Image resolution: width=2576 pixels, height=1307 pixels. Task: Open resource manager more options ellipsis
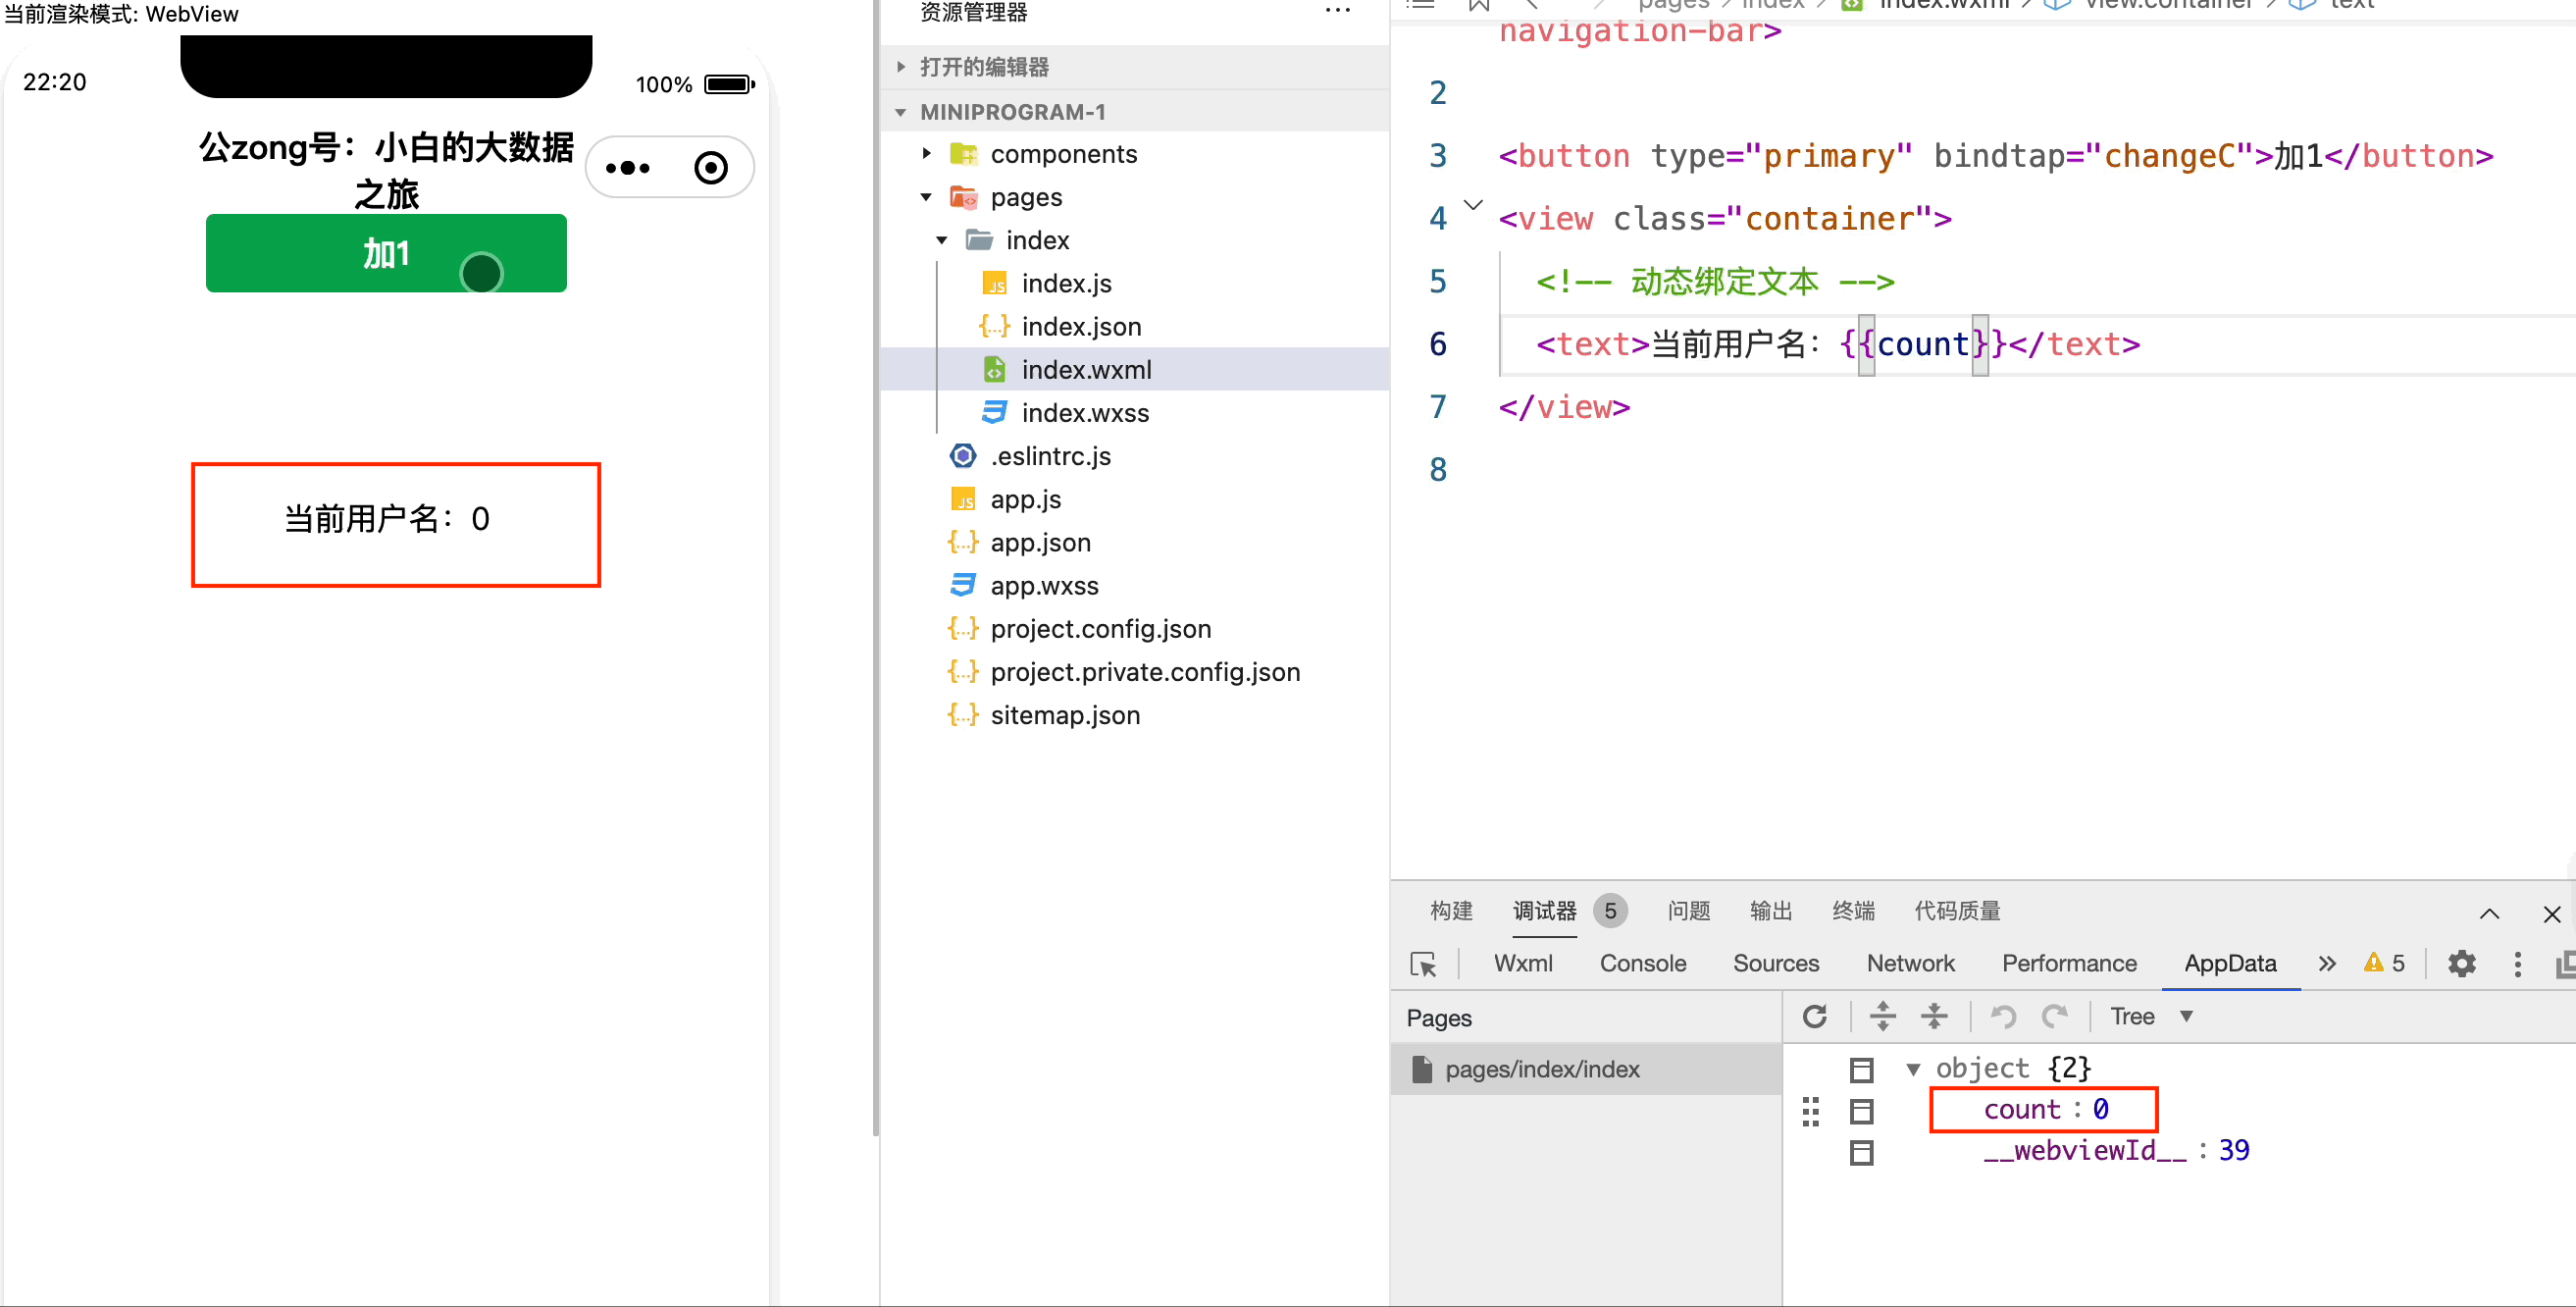(x=1337, y=12)
